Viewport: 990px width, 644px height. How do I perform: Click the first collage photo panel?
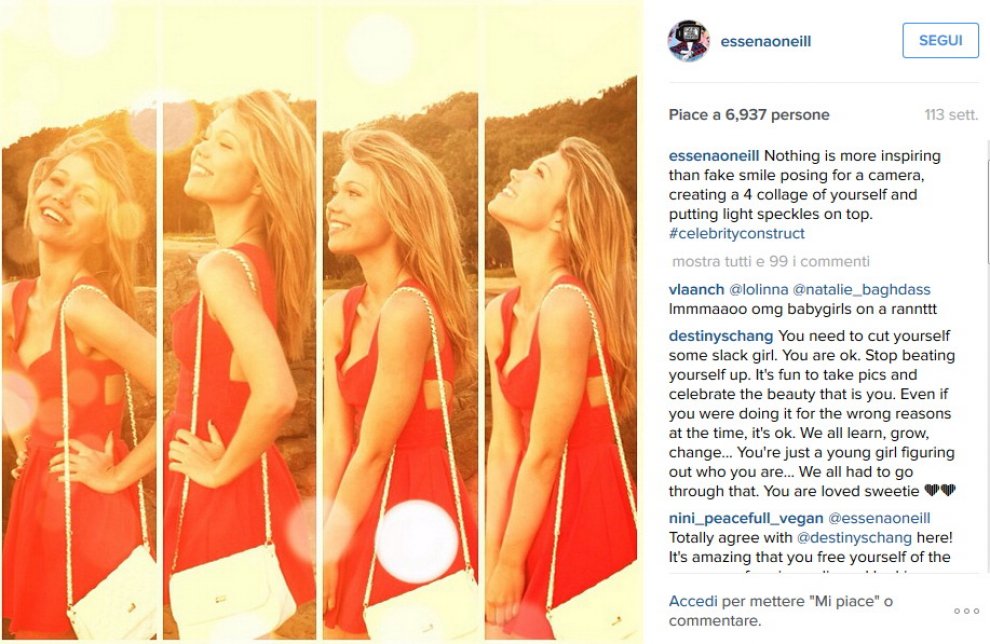pos(79,322)
